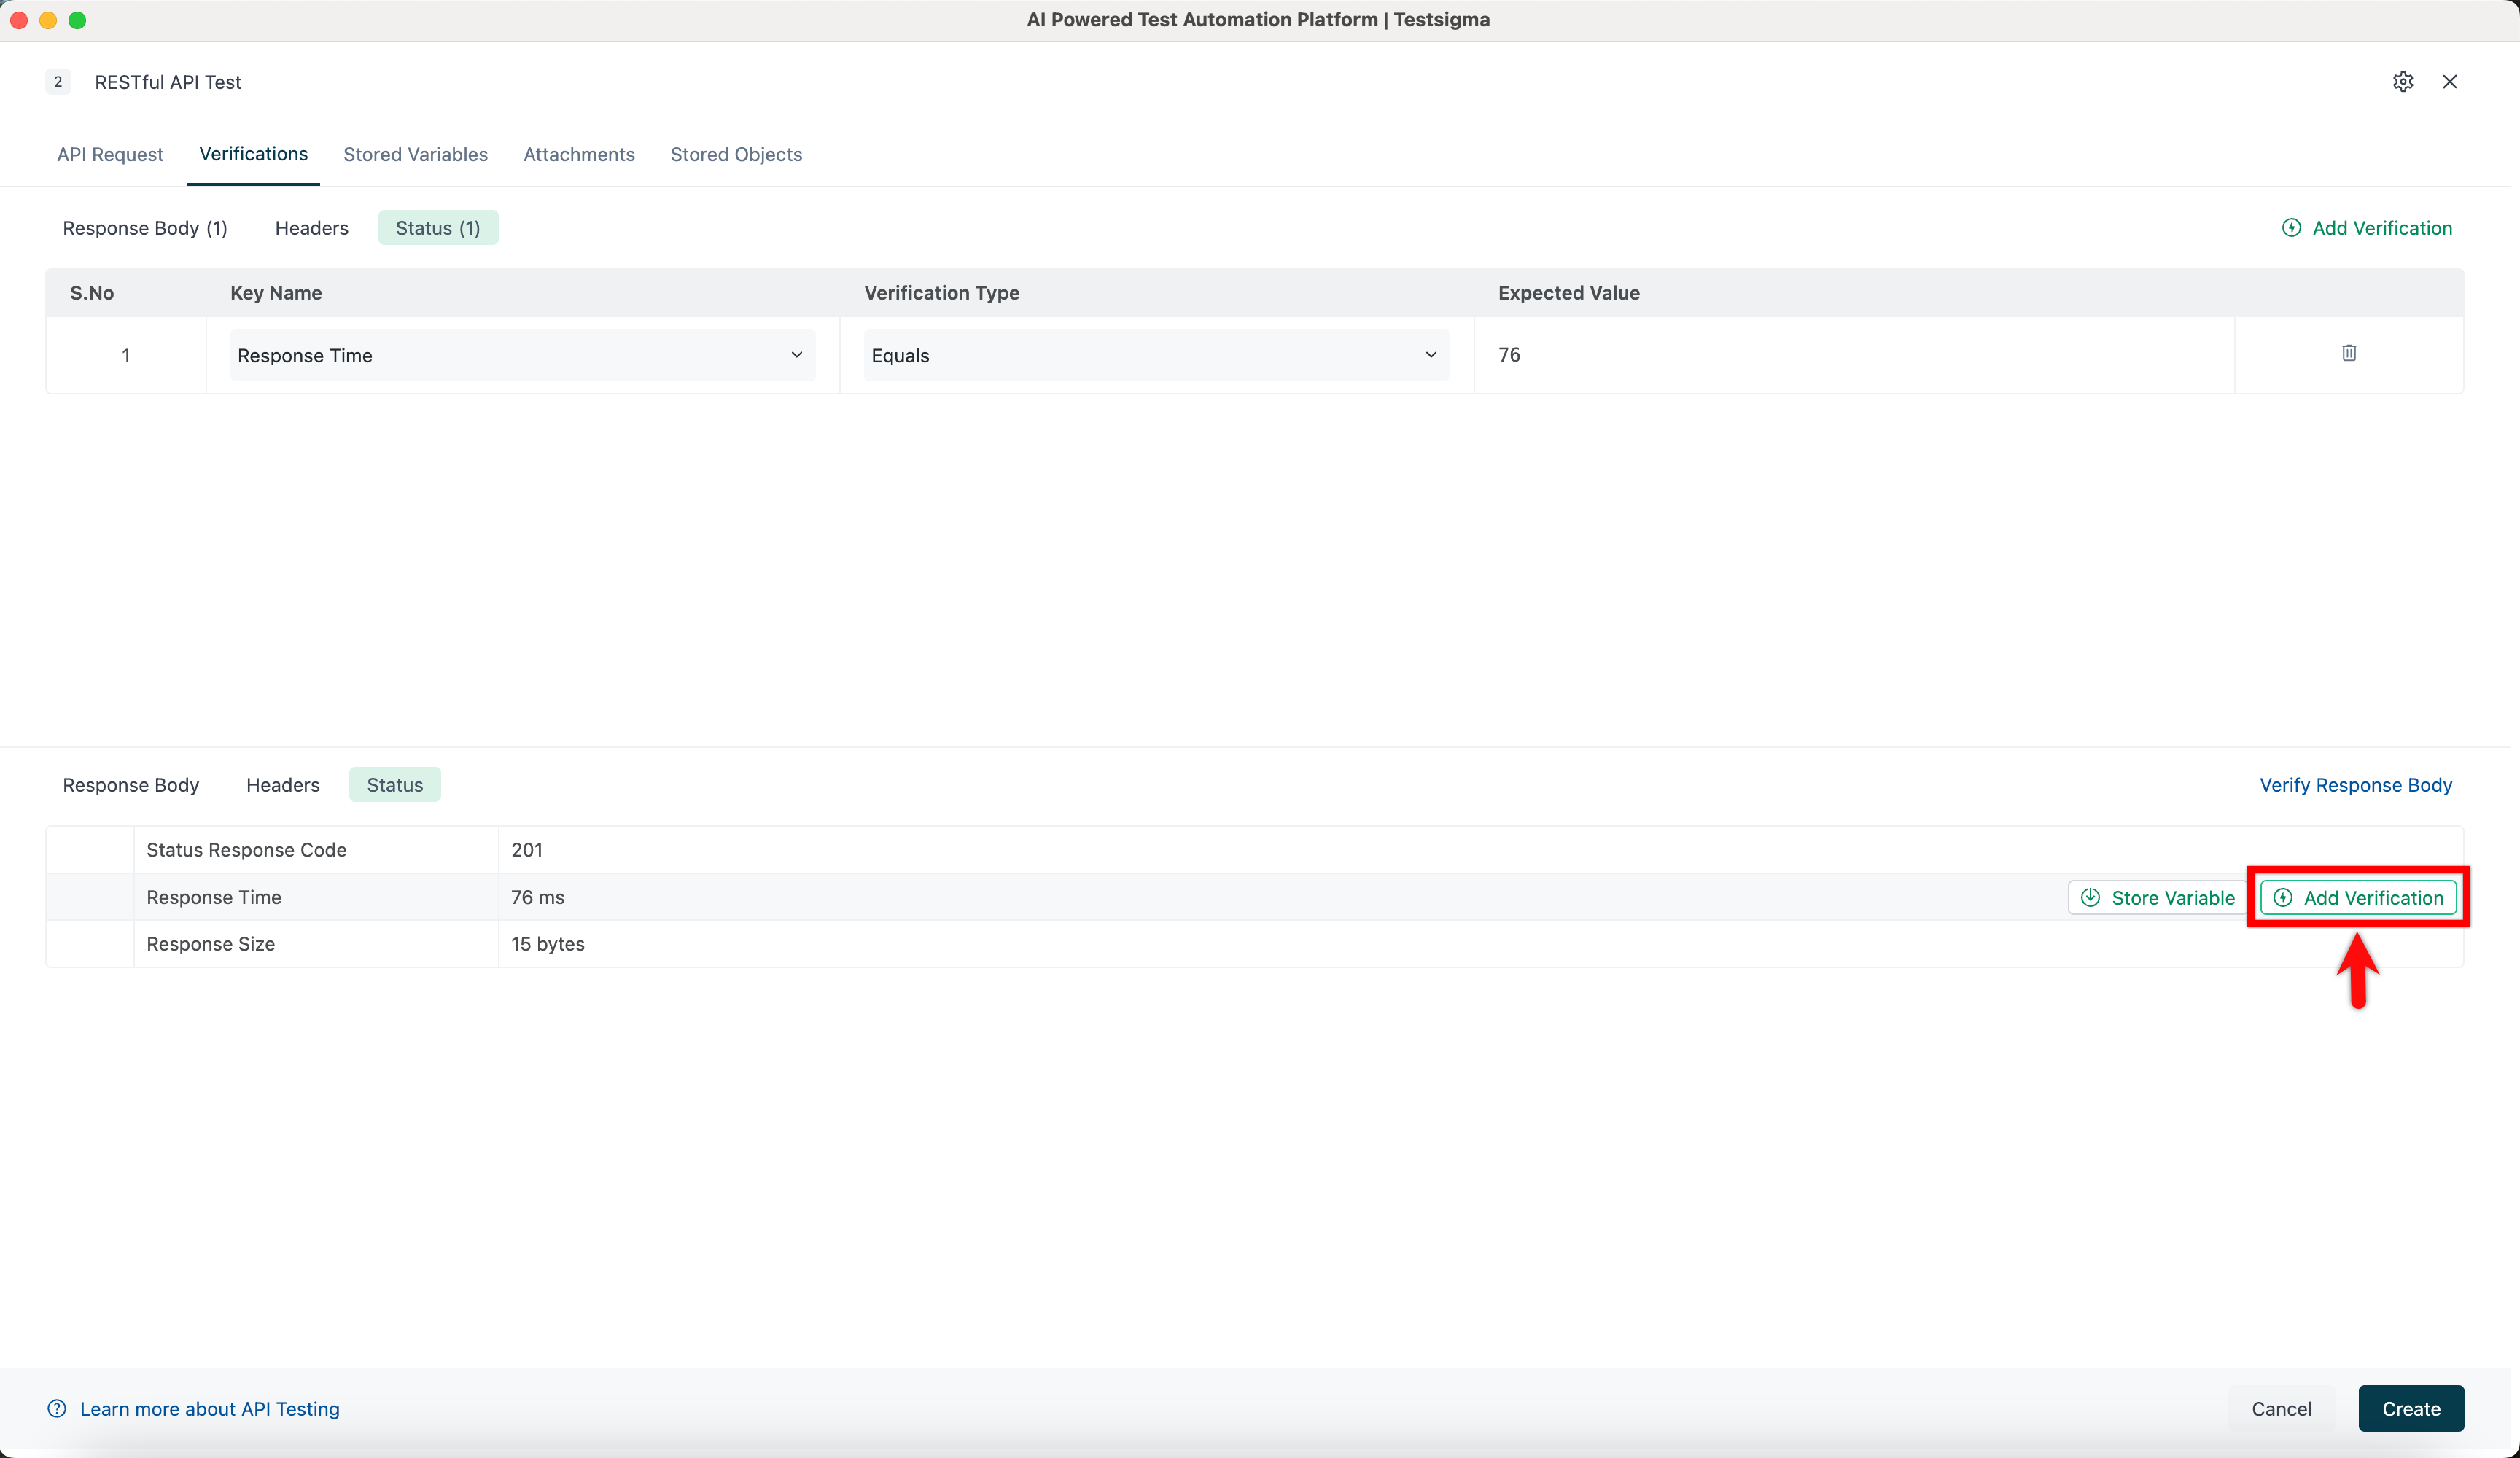Image resolution: width=2520 pixels, height=1458 pixels.
Task: Expand the Response Body (1) filter
Action: [x=144, y=227]
